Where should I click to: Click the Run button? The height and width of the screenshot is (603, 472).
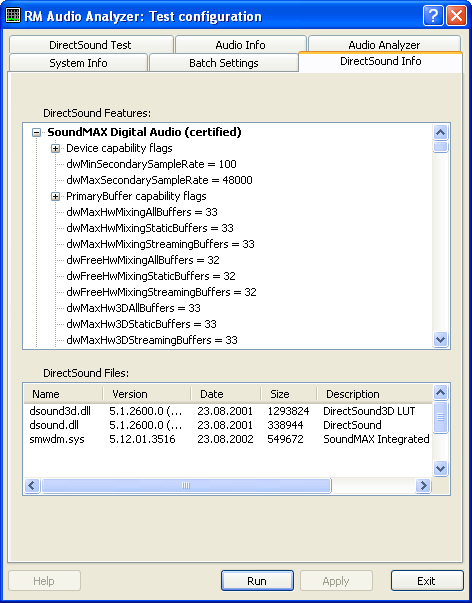257,581
